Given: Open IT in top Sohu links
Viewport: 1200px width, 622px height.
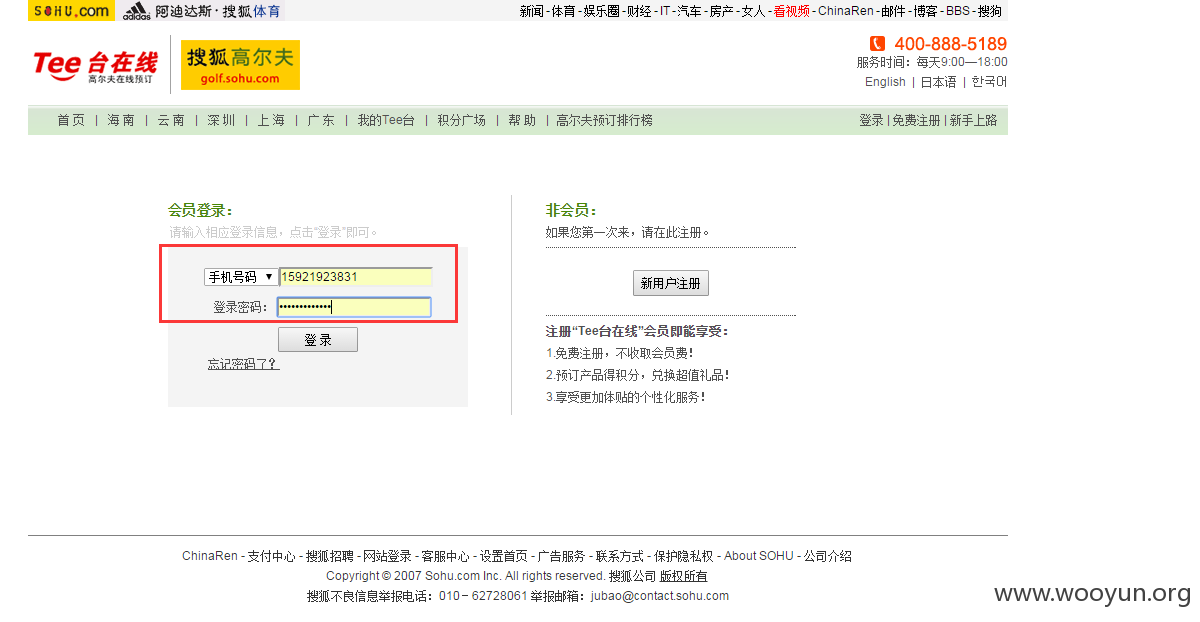Looking at the screenshot, I should (x=665, y=11).
